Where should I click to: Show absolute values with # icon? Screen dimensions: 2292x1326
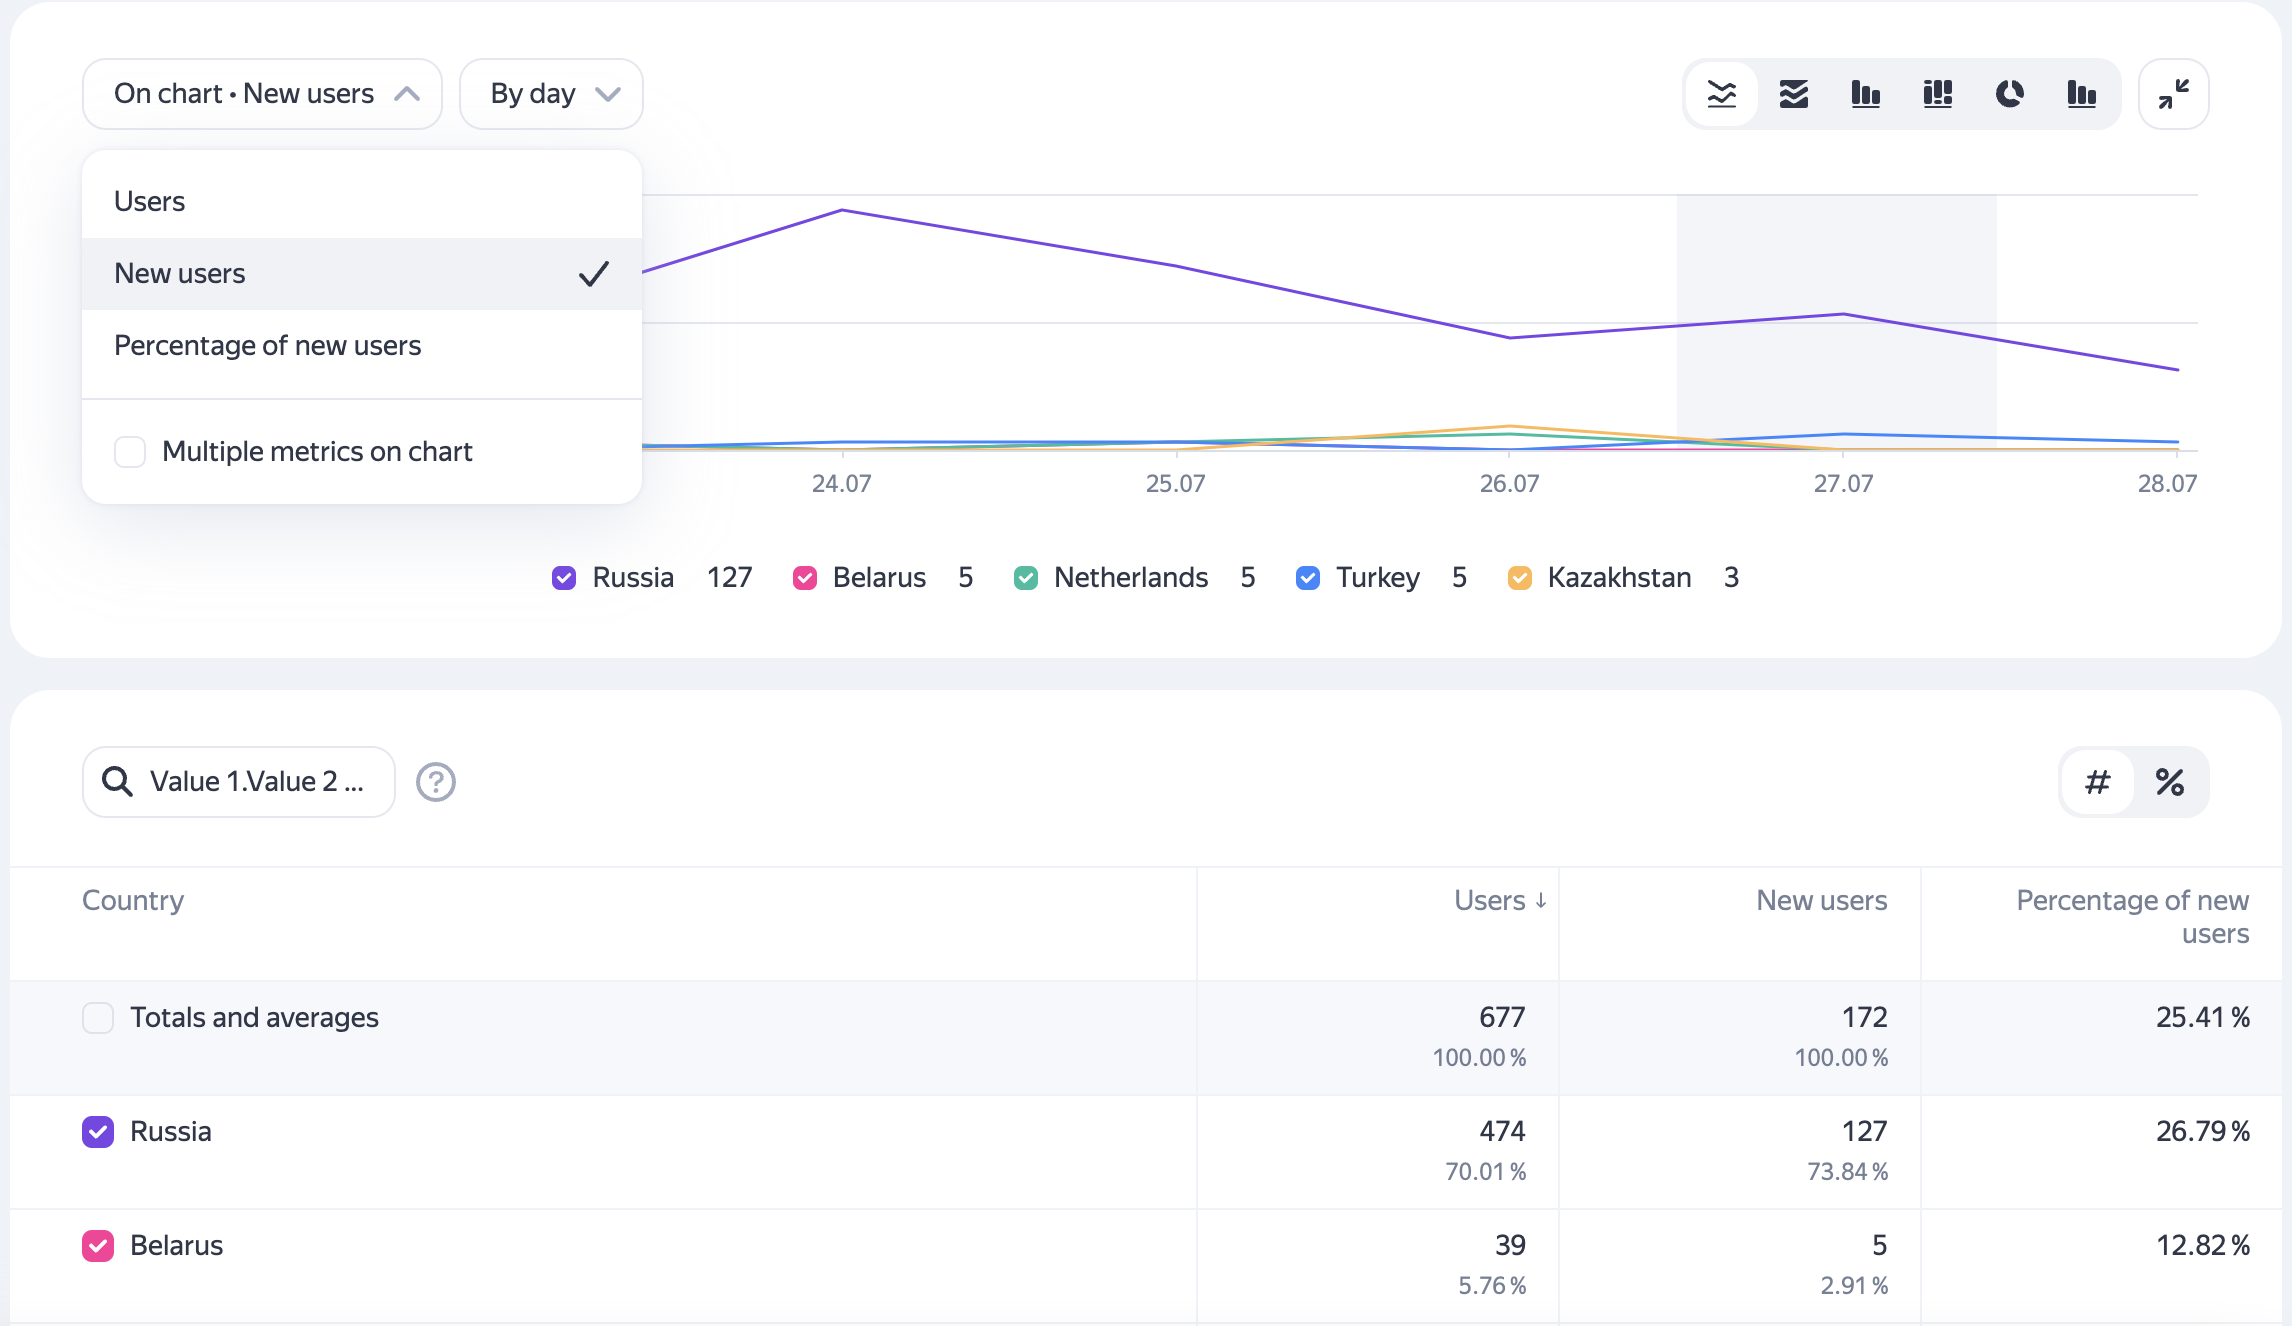[x=2097, y=782]
